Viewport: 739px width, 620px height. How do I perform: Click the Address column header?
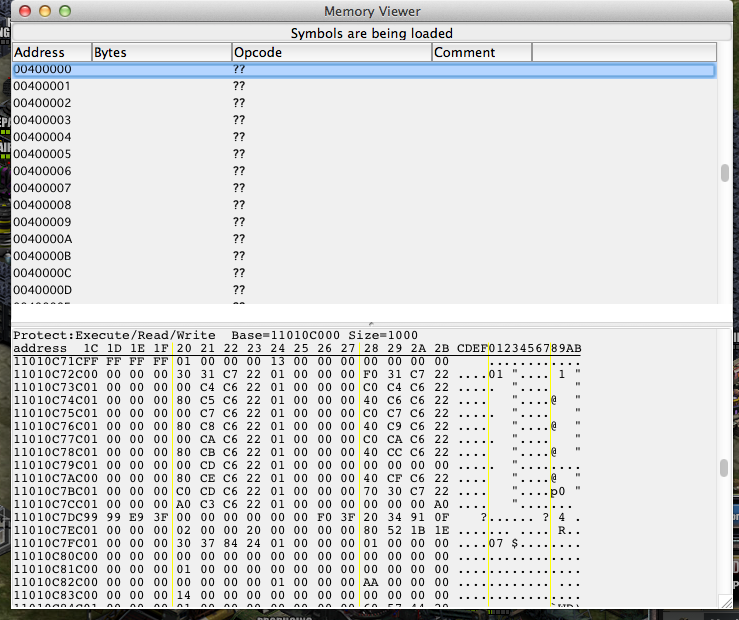[51, 52]
